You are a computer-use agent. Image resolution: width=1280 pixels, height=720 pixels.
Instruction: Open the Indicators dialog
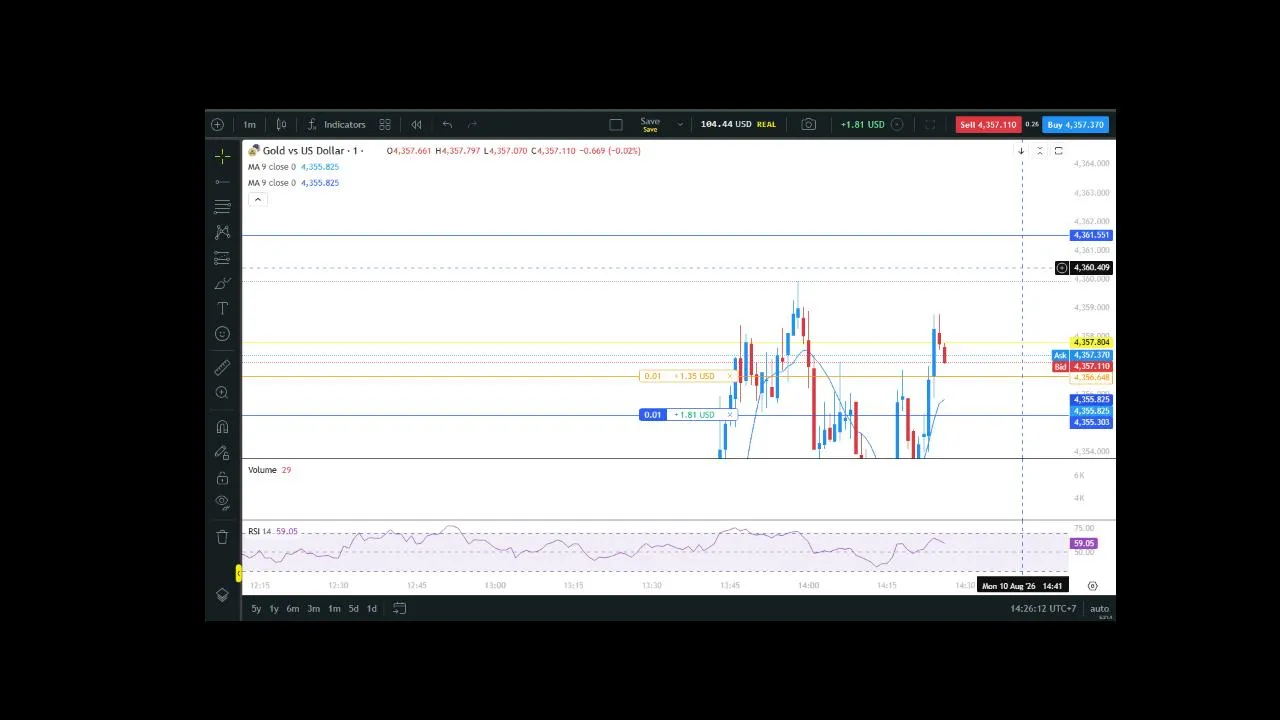336,125
